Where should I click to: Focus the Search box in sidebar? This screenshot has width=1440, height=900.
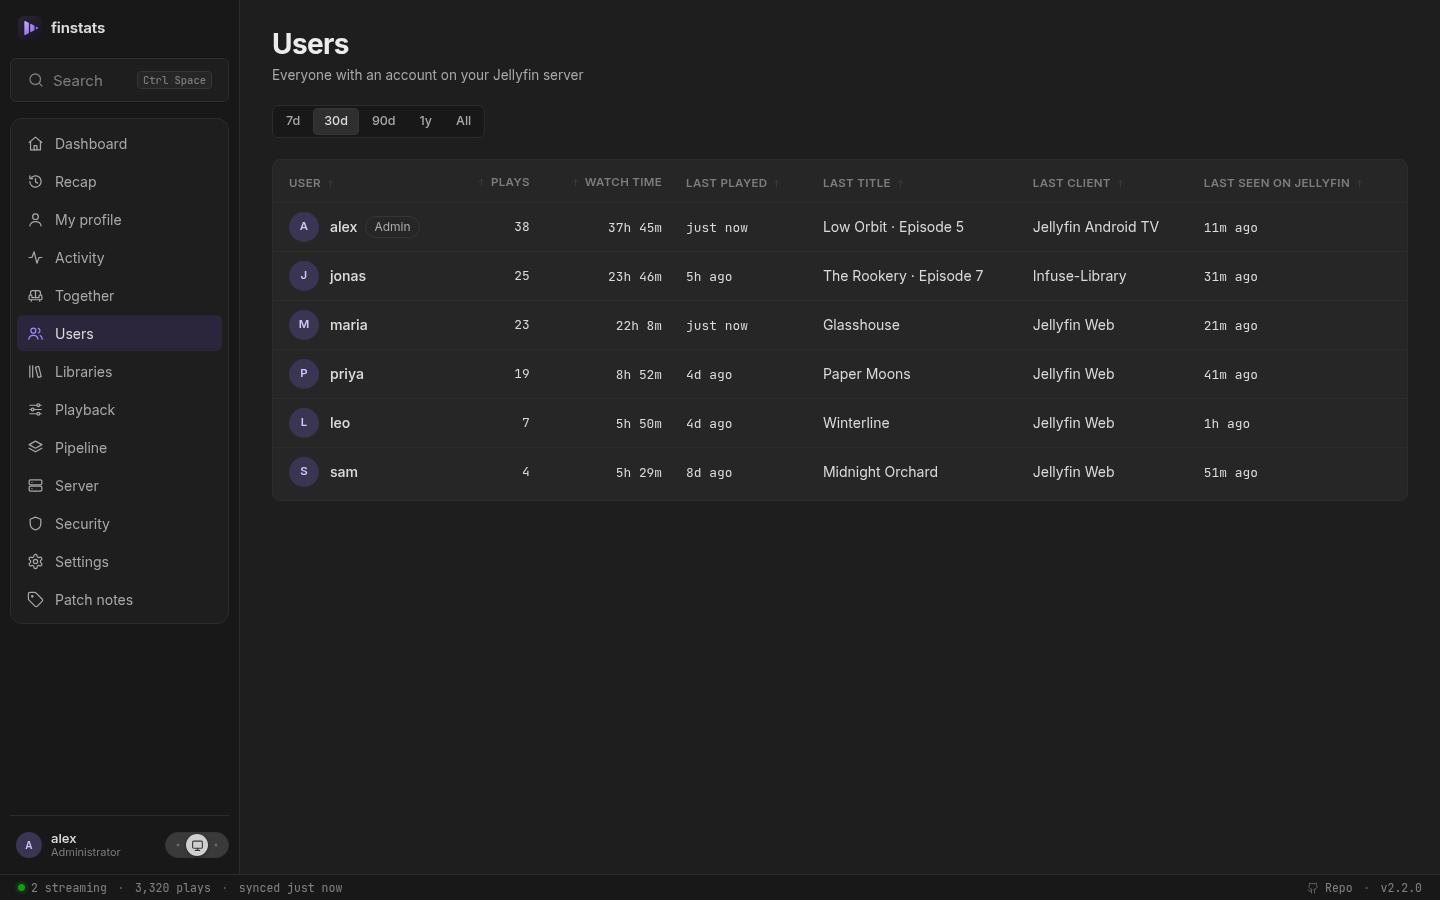[120, 80]
